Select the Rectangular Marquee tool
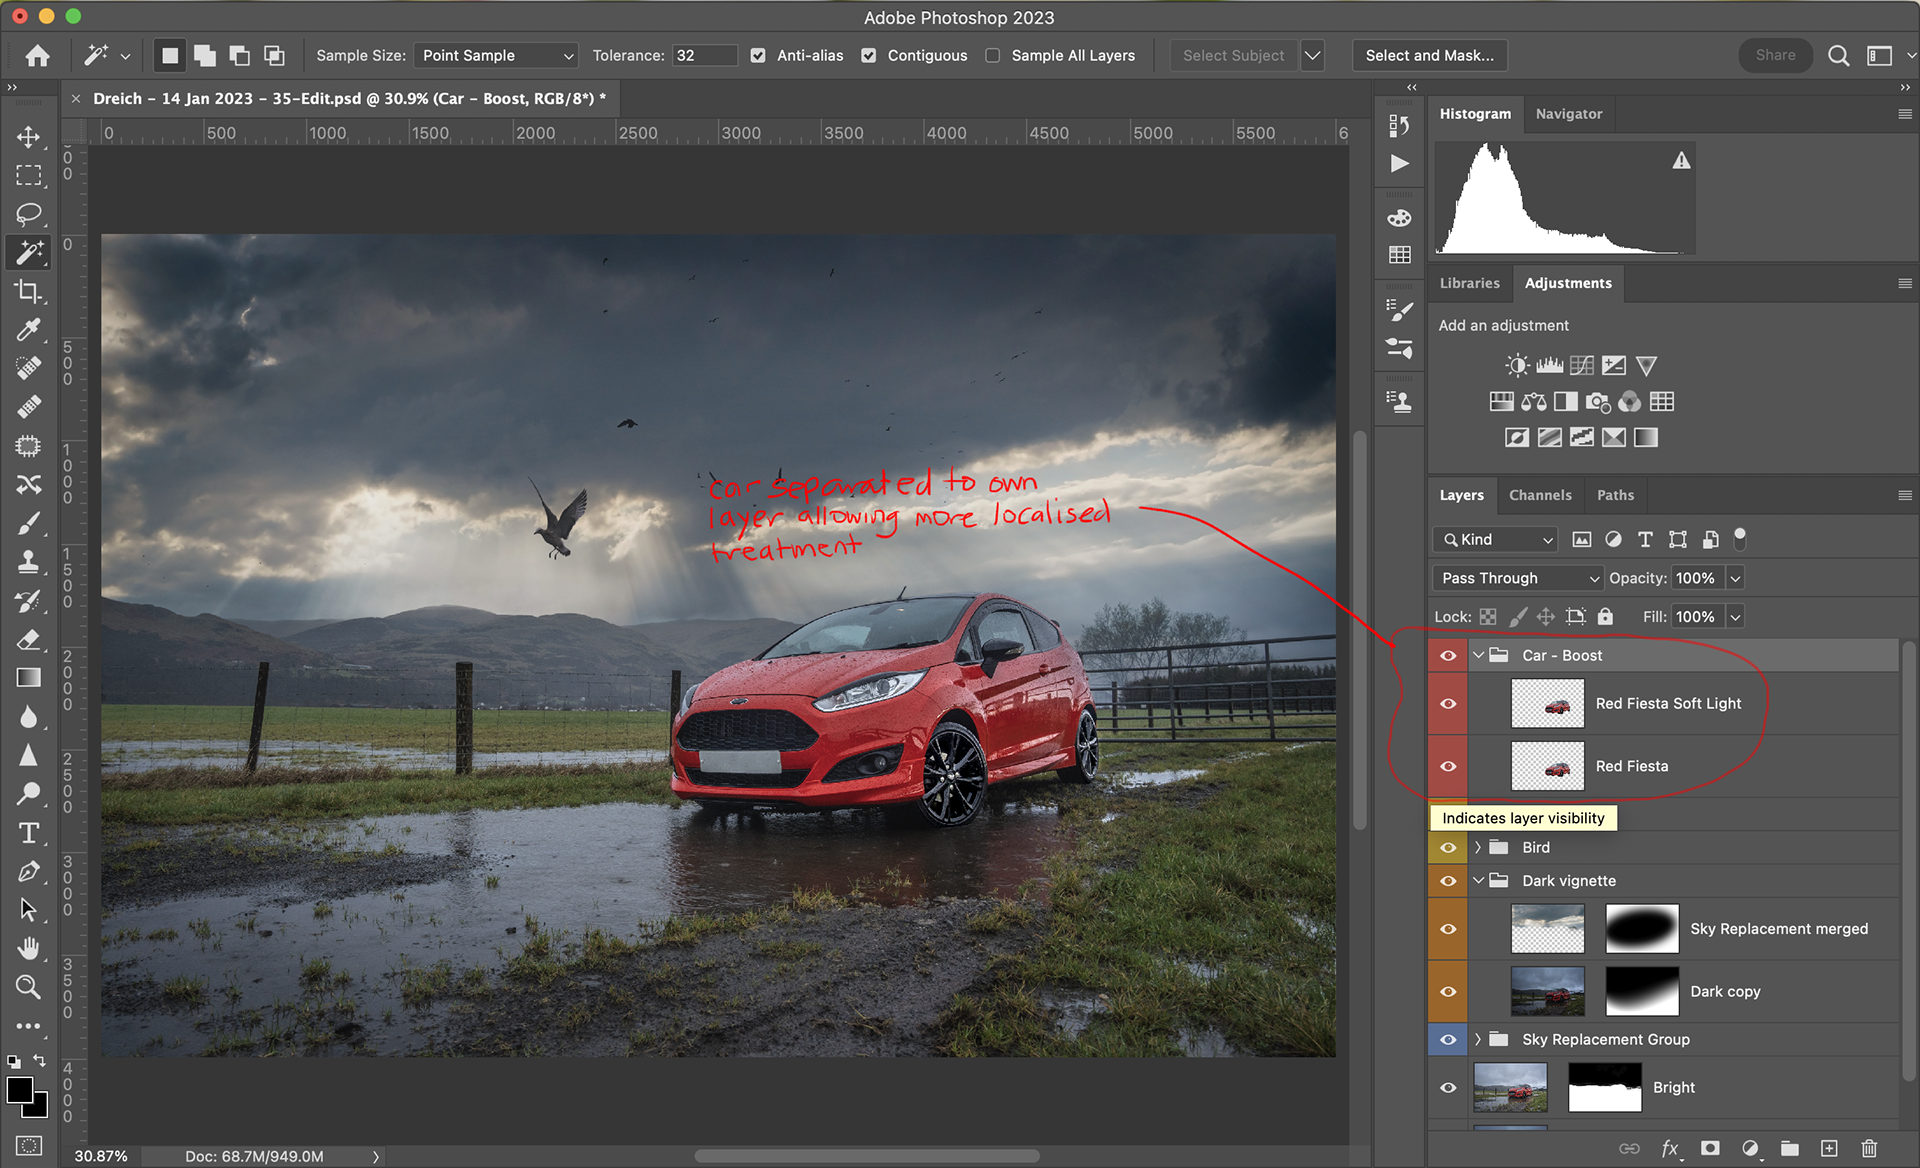Screen dimensions: 1920x1168 click(x=28, y=176)
